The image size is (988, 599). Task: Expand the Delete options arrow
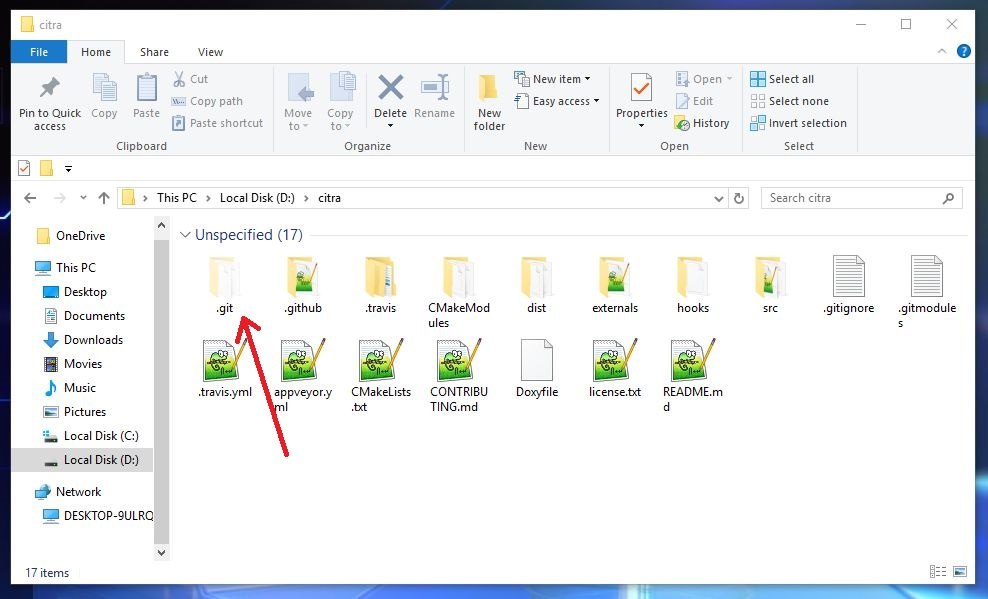(x=390, y=126)
